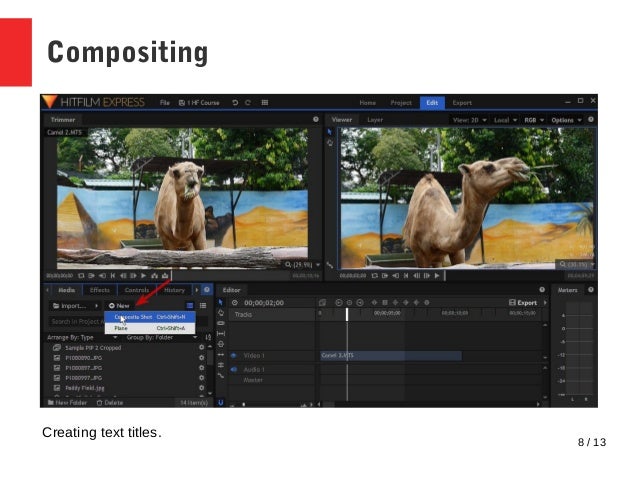
Task: Open the Group By: Folder dropdown
Action: click(x=162, y=337)
